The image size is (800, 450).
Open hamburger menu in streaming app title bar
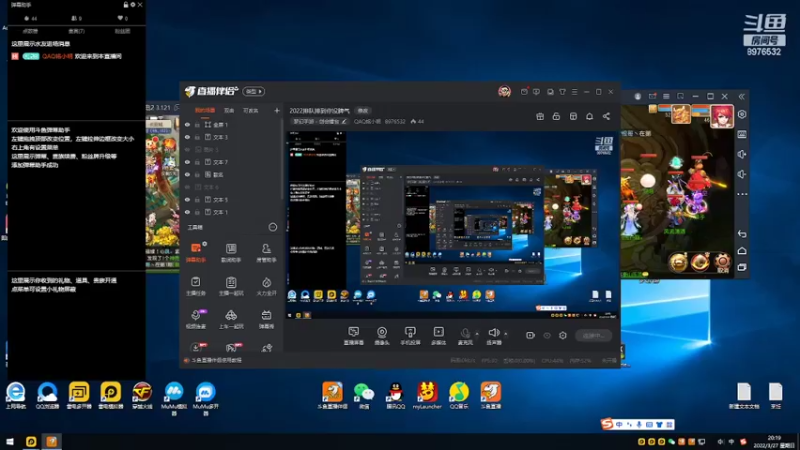(574, 92)
